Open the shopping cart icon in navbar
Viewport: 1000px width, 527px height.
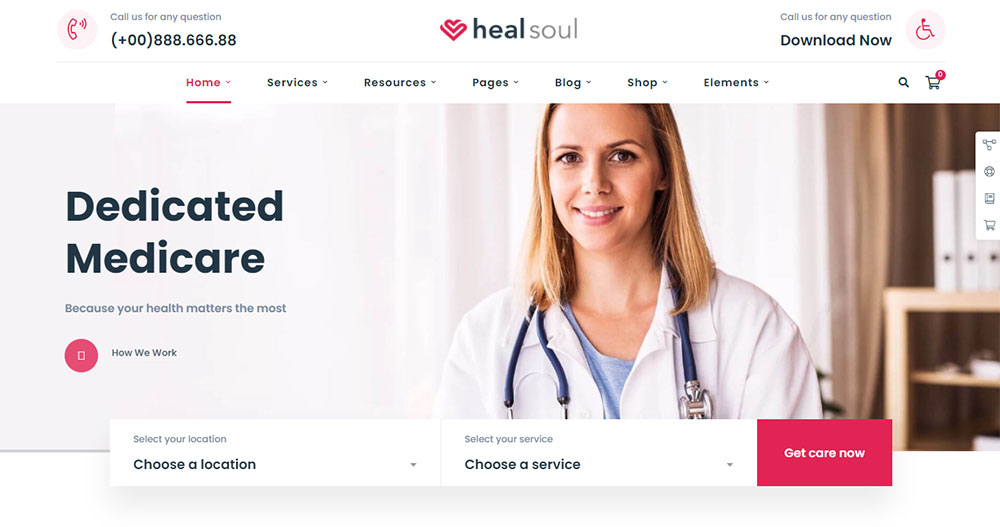(x=934, y=81)
